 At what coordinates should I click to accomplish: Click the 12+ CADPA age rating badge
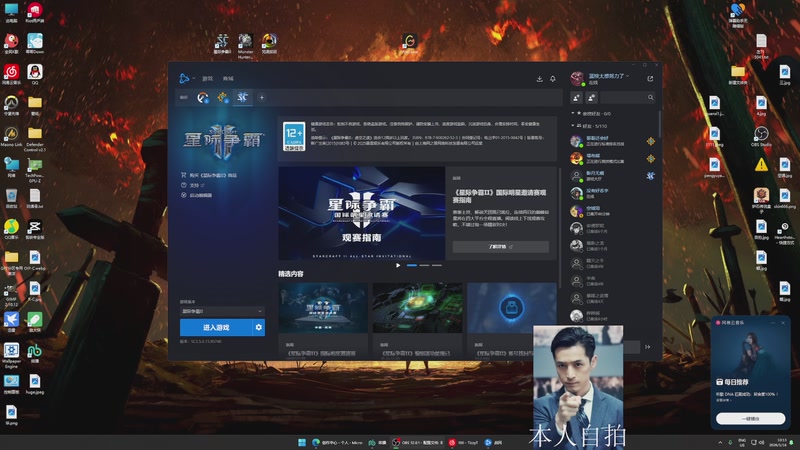(x=294, y=136)
